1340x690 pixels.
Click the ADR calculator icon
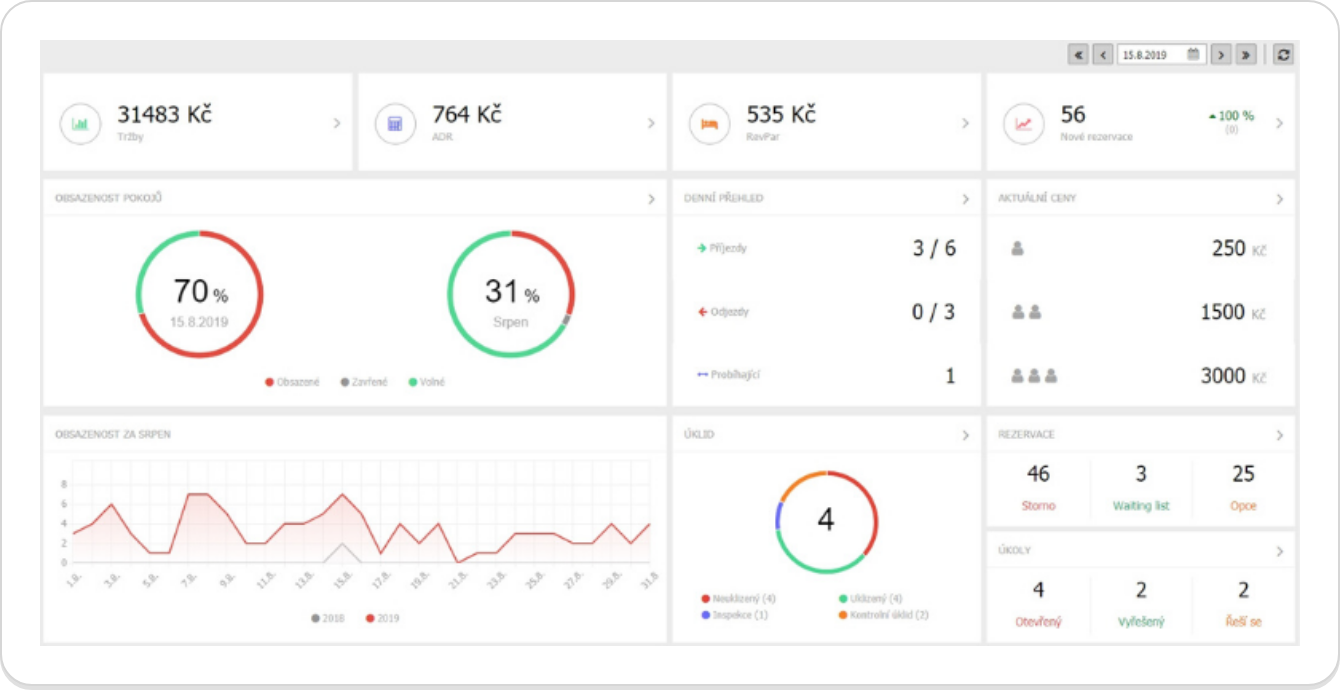click(x=395, y=124)
